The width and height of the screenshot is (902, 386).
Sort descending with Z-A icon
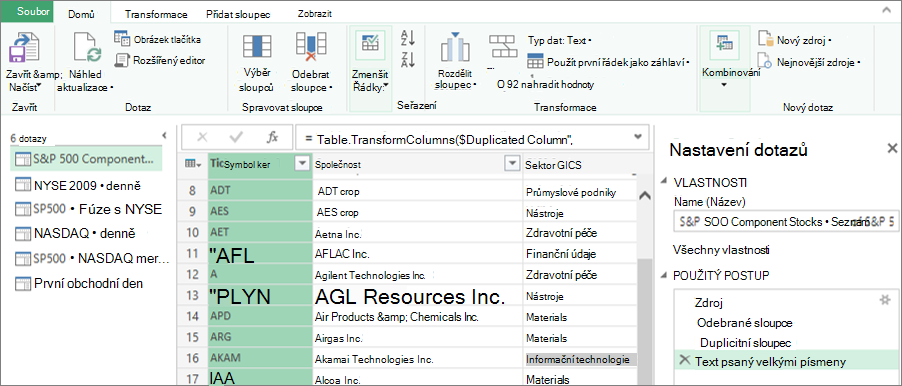point(408,59)
